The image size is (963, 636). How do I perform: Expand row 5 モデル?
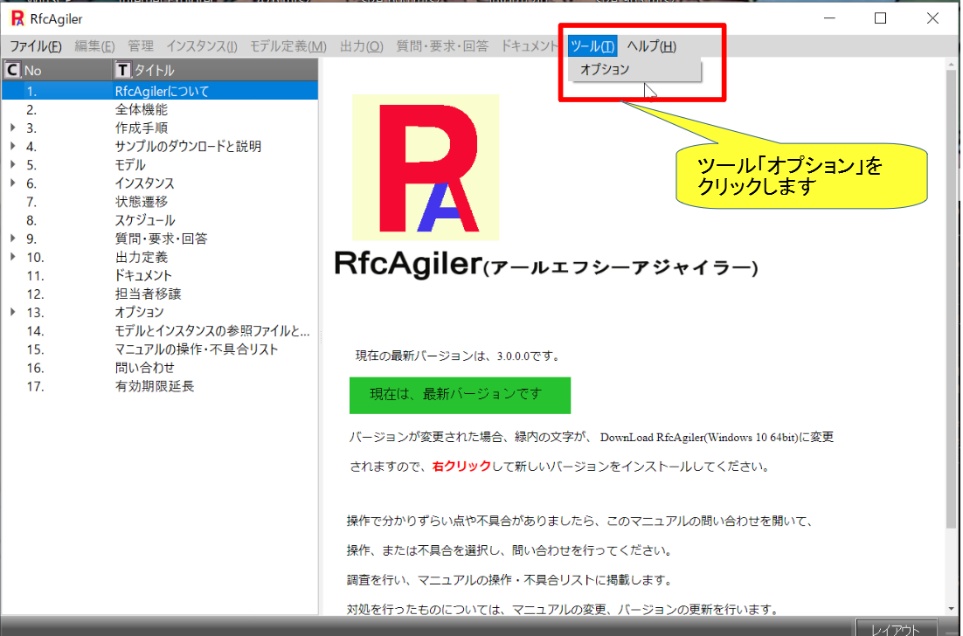(13, 165)
